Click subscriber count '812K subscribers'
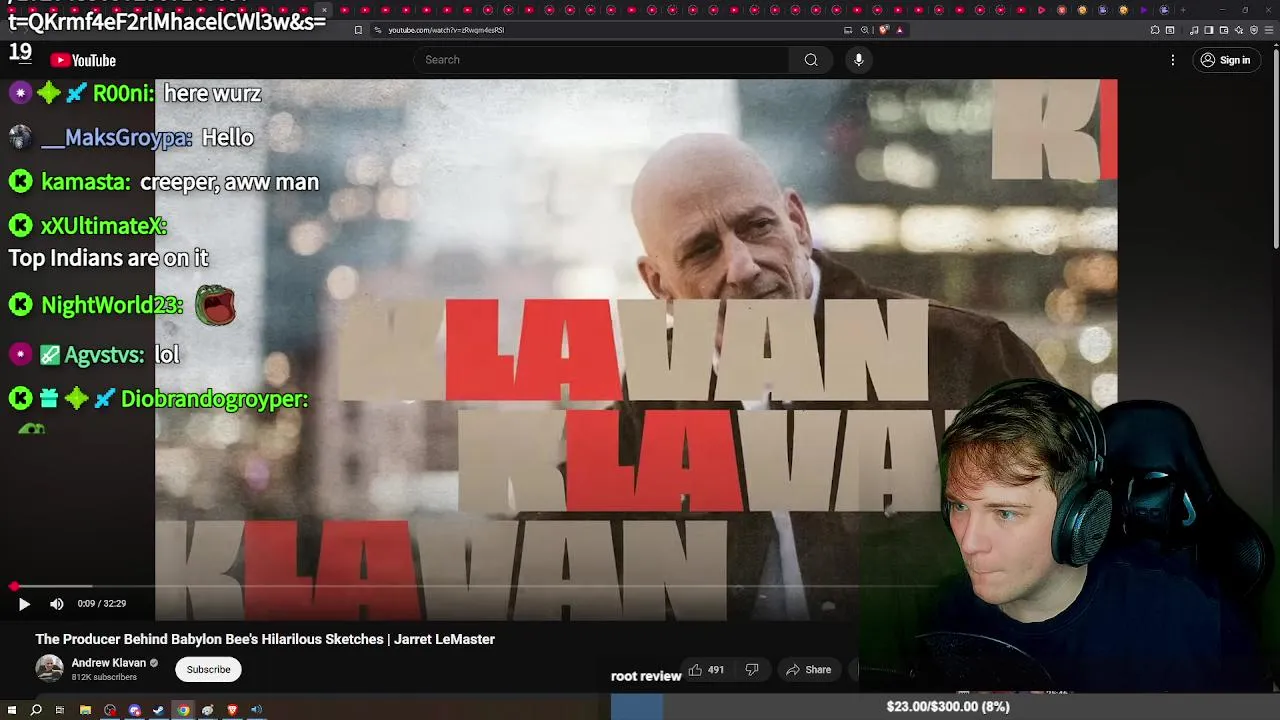Viewport: 1280px width, 720px height. [104, 677]
